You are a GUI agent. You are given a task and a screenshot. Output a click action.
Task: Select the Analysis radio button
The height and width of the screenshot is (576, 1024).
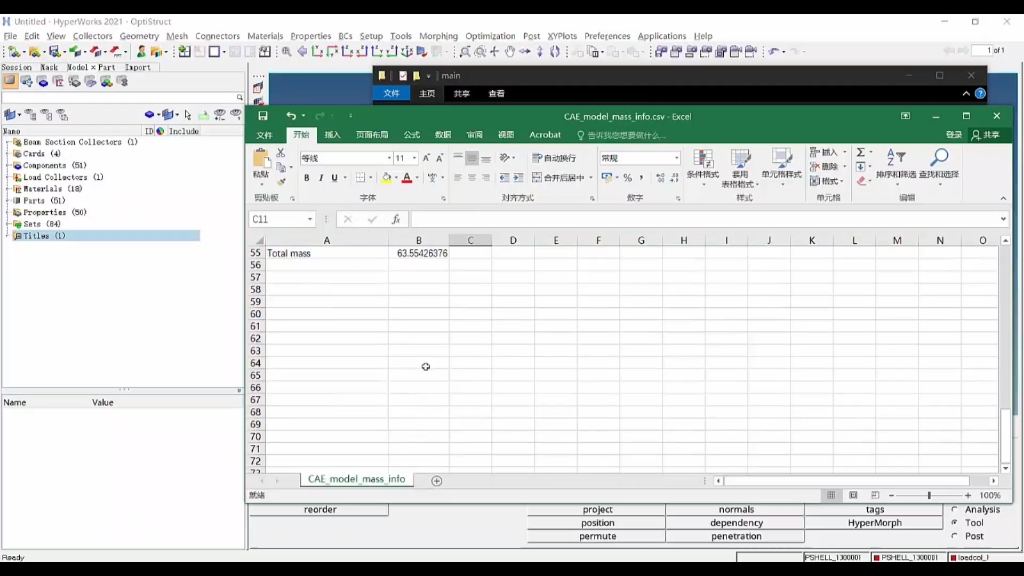(x=954, y=510)
